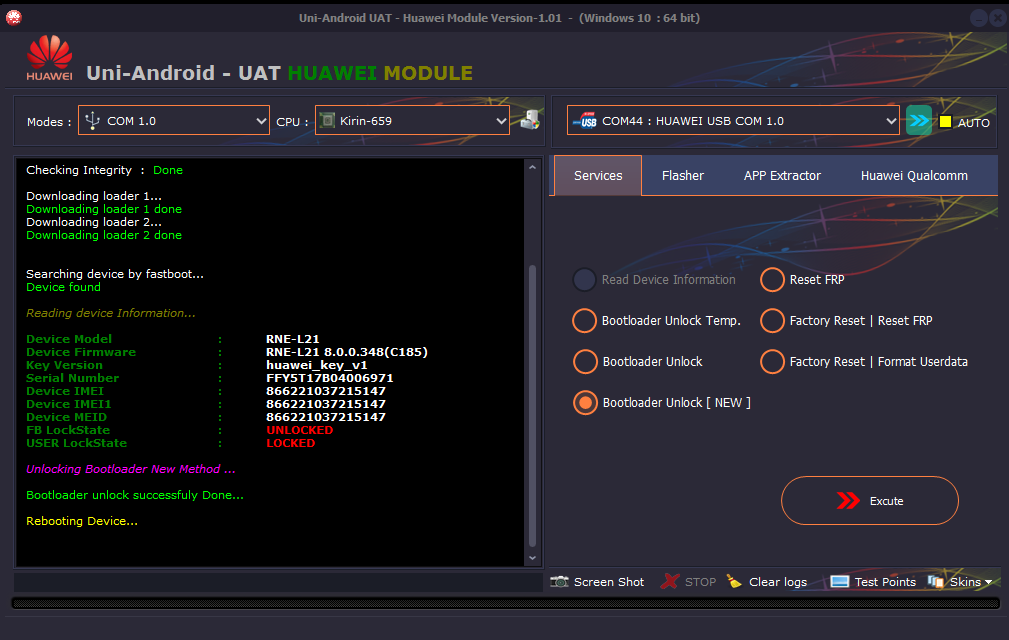Click the USB port icon beside COM44

[585, 121]
